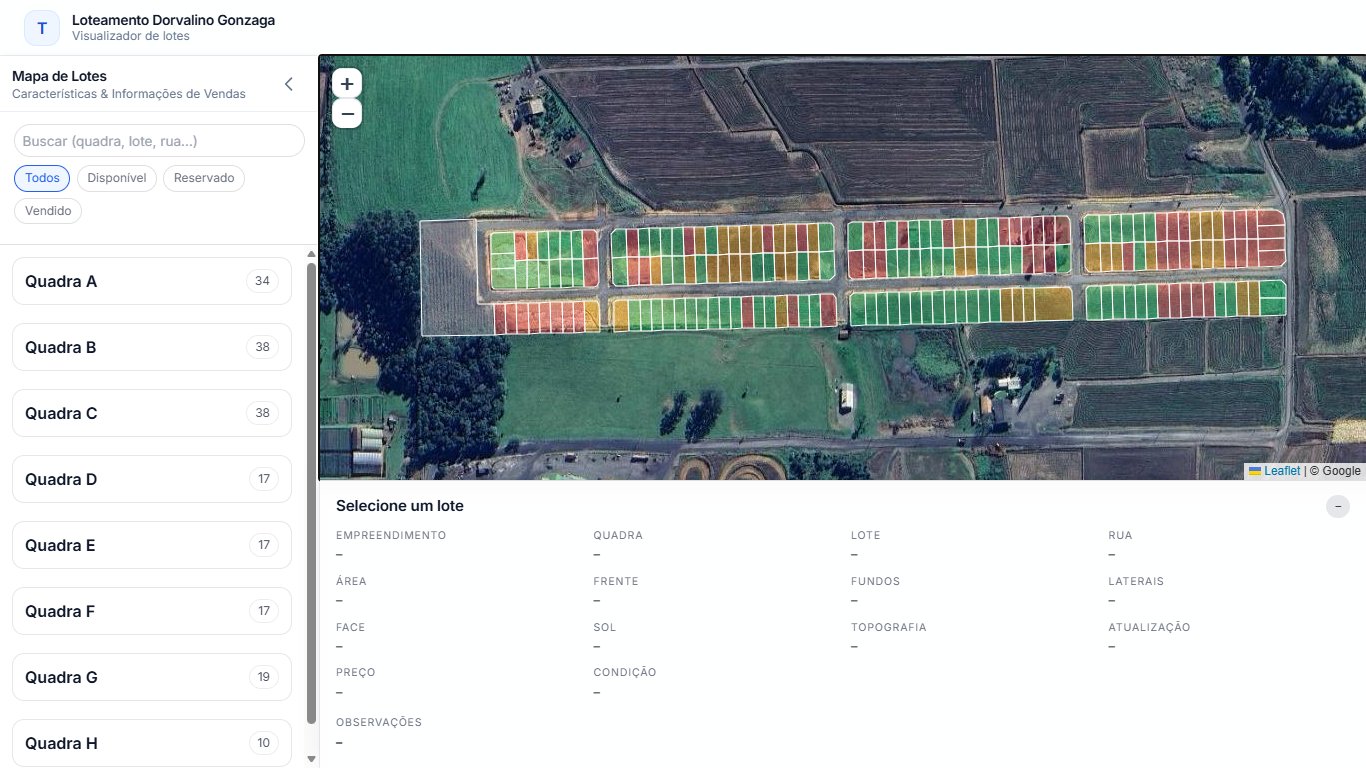This screenshot has width=1366, height=768.
Task: Click the scrollbar down arrow in sidebar
Action: (311, 759)
